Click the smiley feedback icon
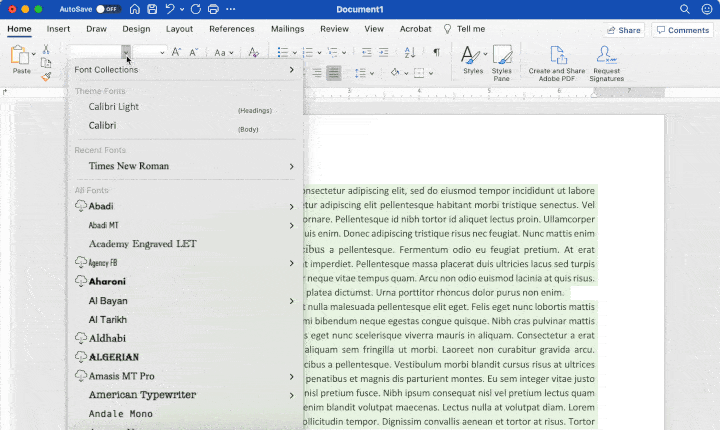Viewport: 720px width, 430px height. (707, 9)
